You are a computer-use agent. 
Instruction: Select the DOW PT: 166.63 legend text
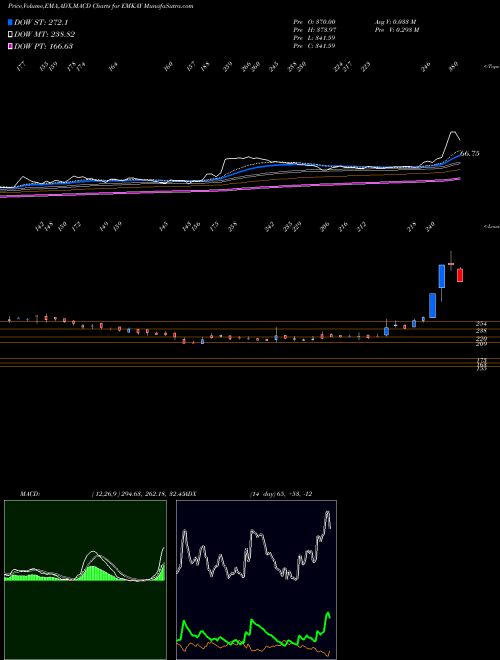44,46
